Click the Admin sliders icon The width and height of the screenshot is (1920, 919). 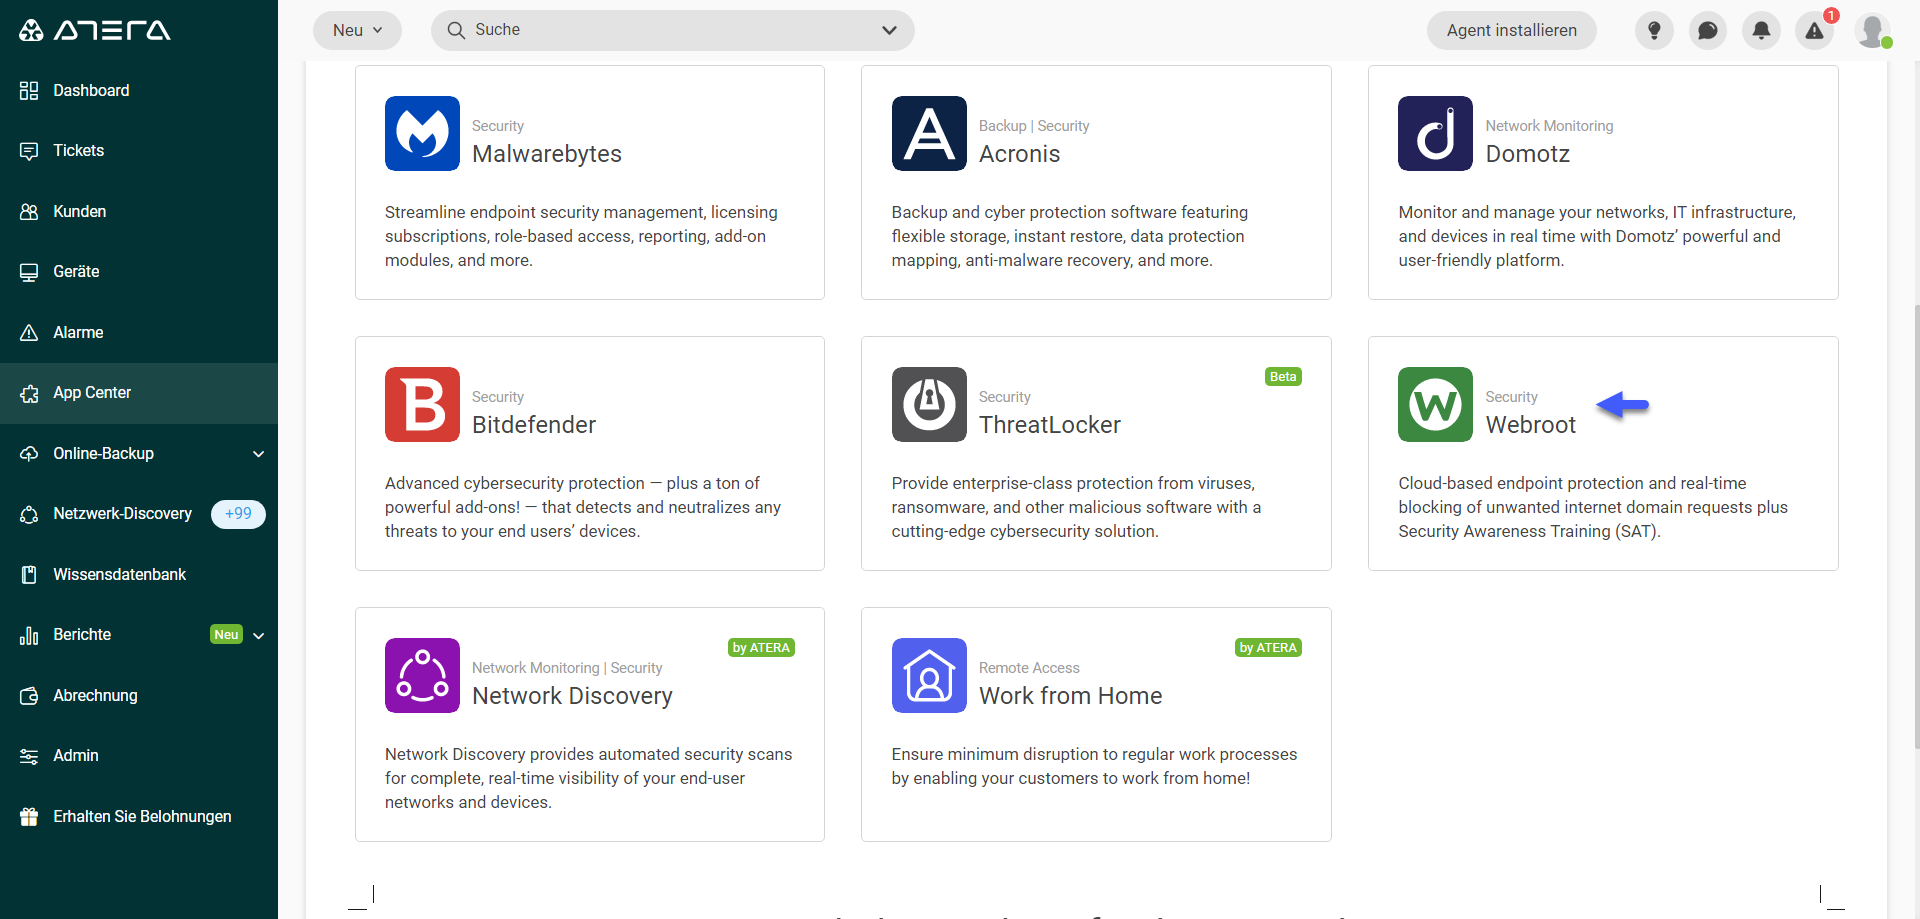[x=29, y=756]
